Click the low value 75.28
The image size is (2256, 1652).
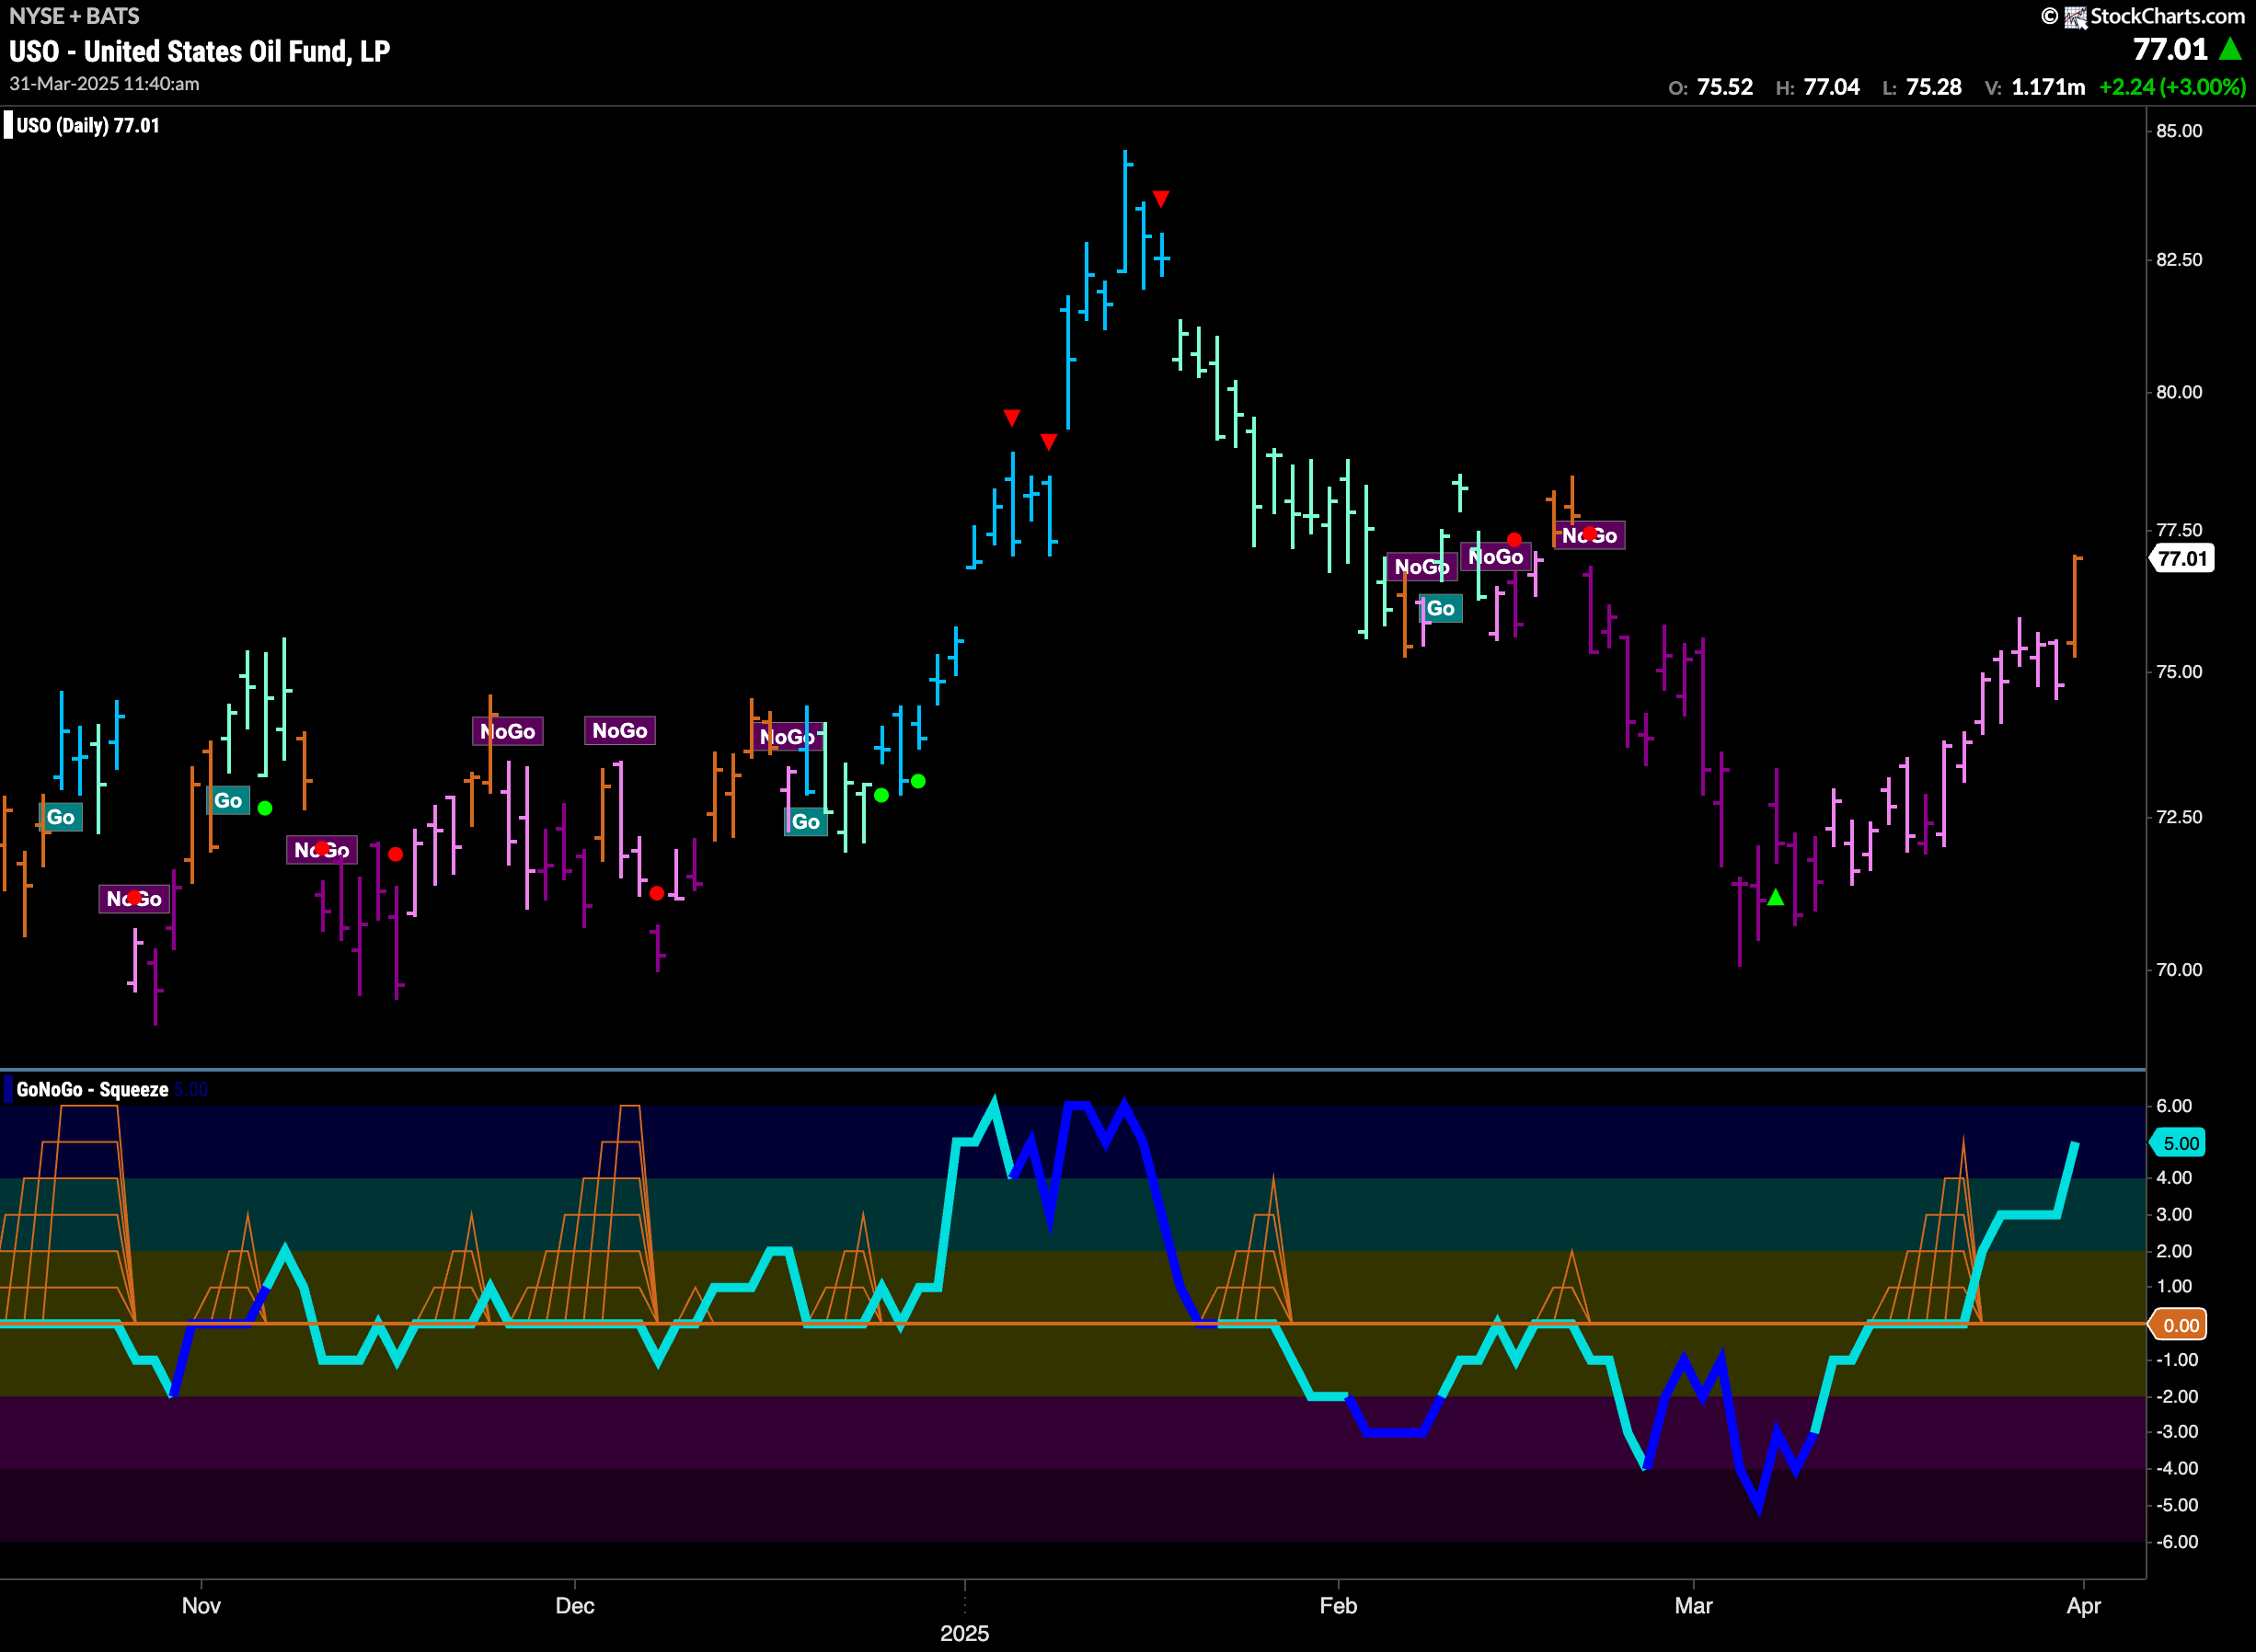[1934, 87]
